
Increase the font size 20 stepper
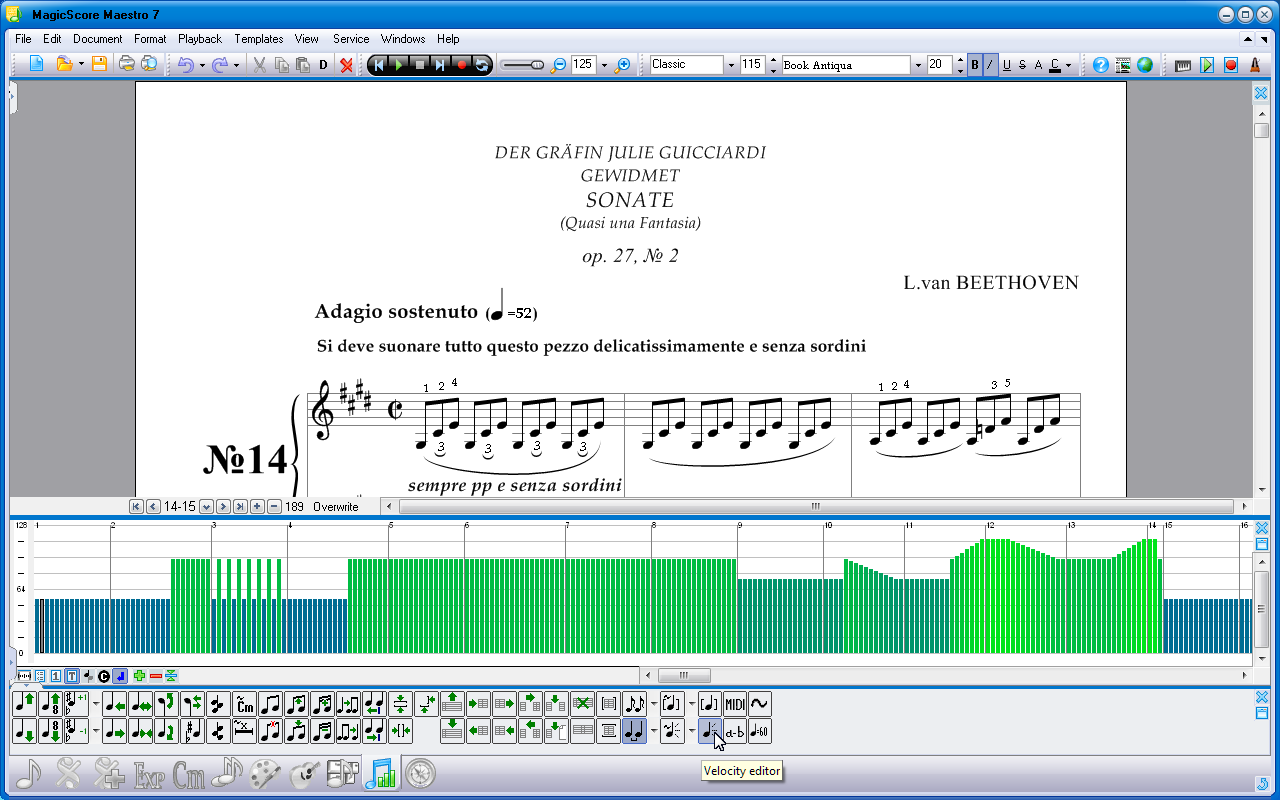click(x=959, y=60)
